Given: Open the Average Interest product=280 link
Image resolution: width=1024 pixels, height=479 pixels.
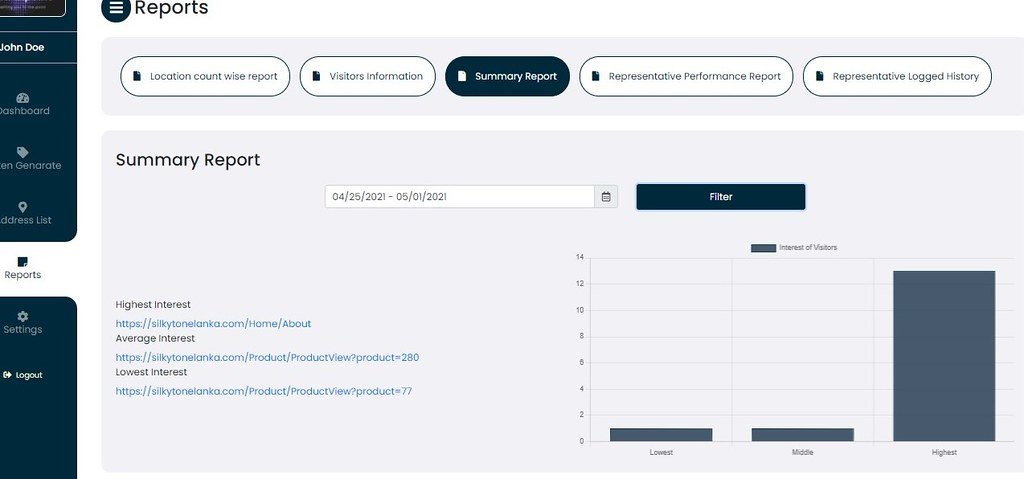Looking at the screenshot, I should pos(267,357).
